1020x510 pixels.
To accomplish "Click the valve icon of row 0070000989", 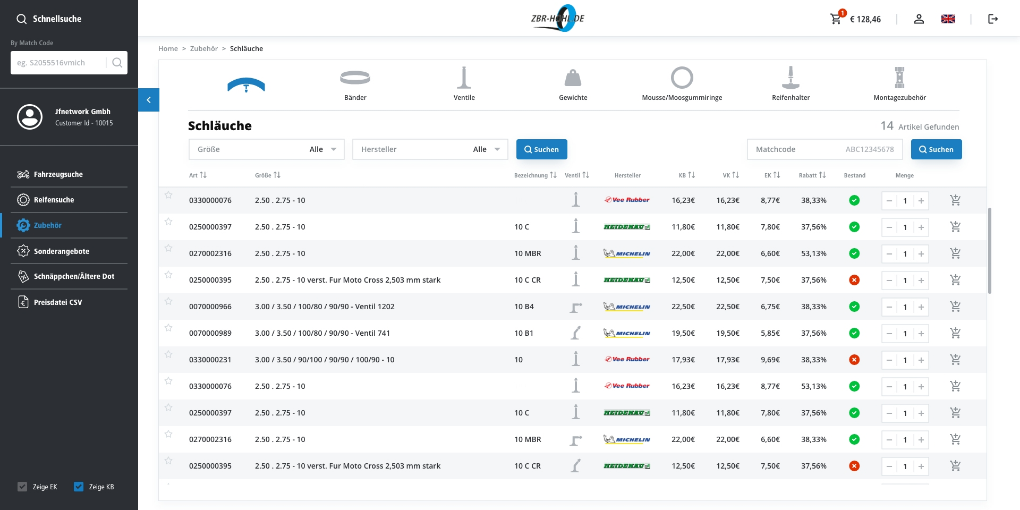I will 576,333.
